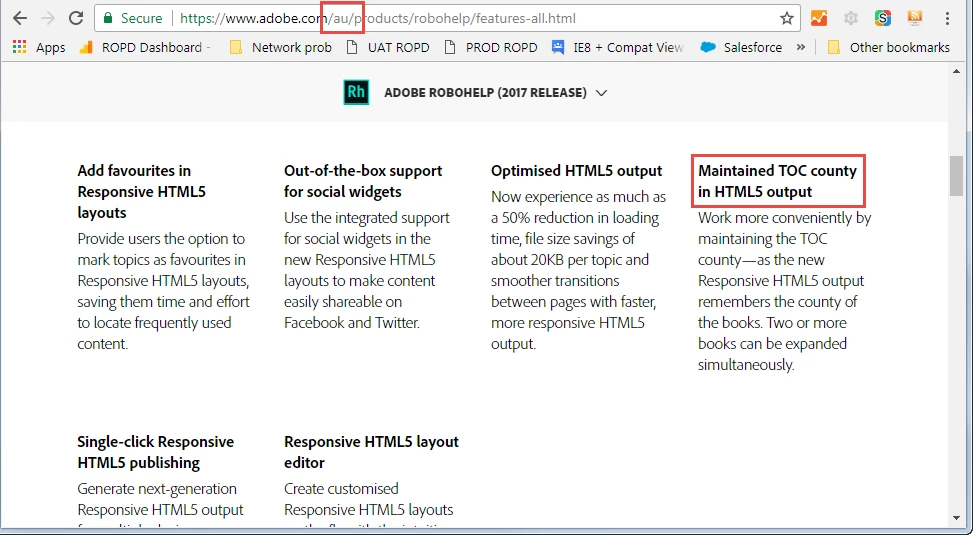Click the text 'Facebook and Twitter.'
The image size is (973, 535).
click(352, 323)
